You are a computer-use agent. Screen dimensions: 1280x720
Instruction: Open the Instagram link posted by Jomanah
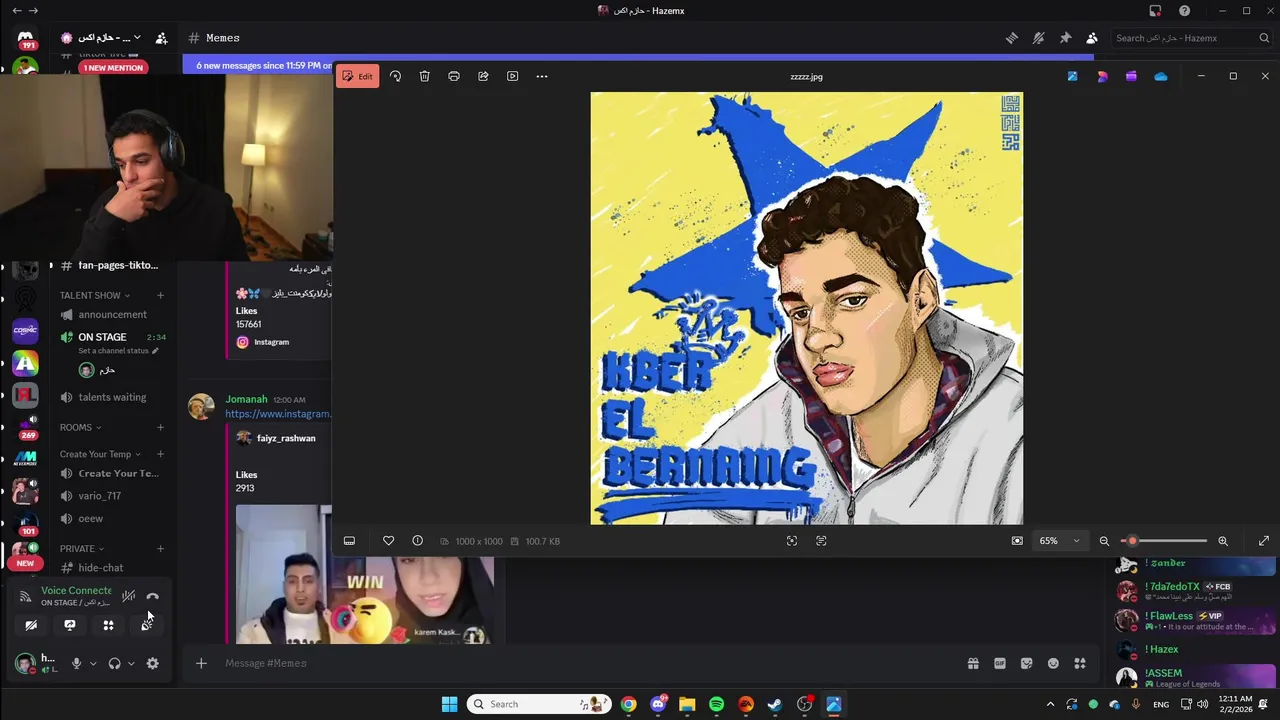[278, 414]
